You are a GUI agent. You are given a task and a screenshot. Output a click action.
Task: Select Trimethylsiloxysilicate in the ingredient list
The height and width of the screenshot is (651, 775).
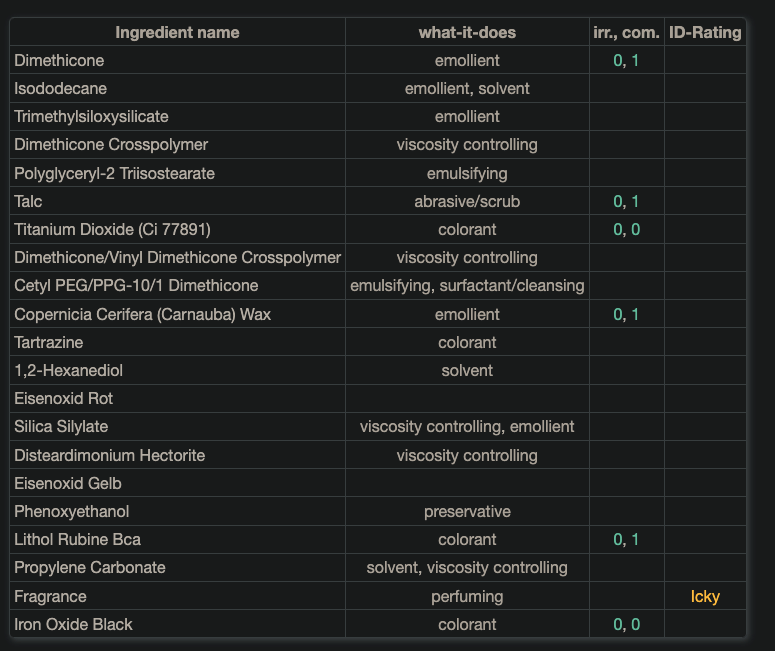click(91, 117)
